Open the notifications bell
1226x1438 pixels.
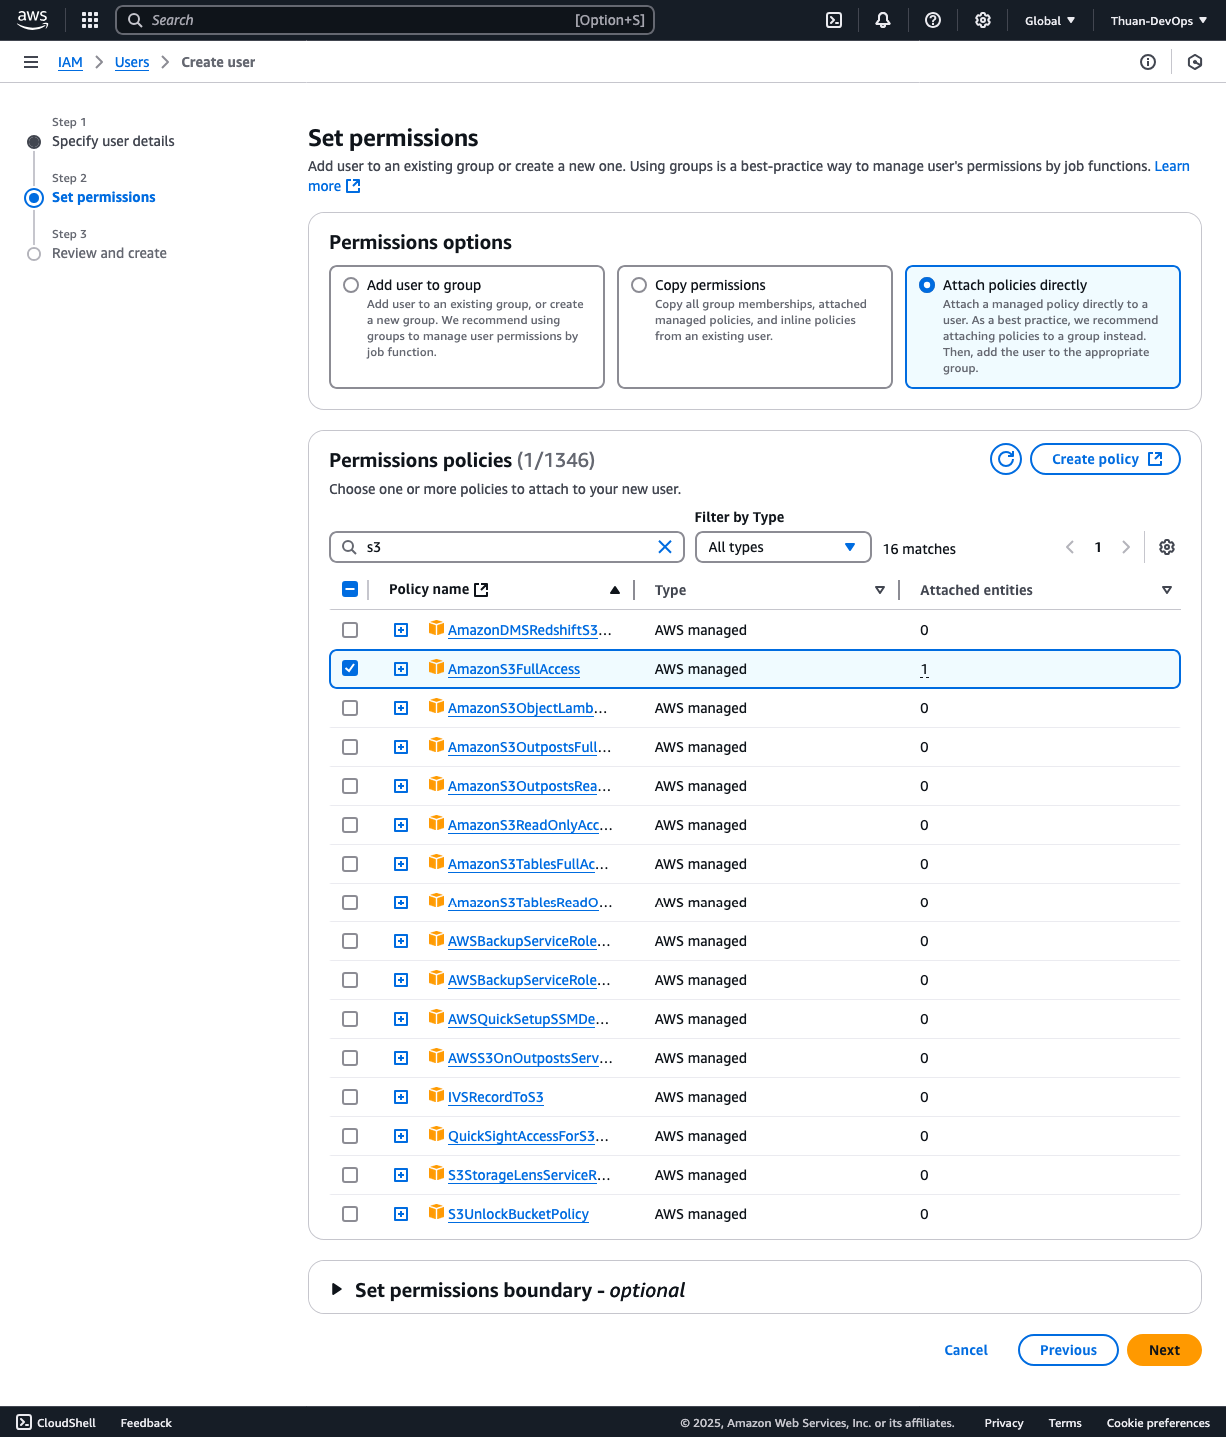(x=883, y=20)
